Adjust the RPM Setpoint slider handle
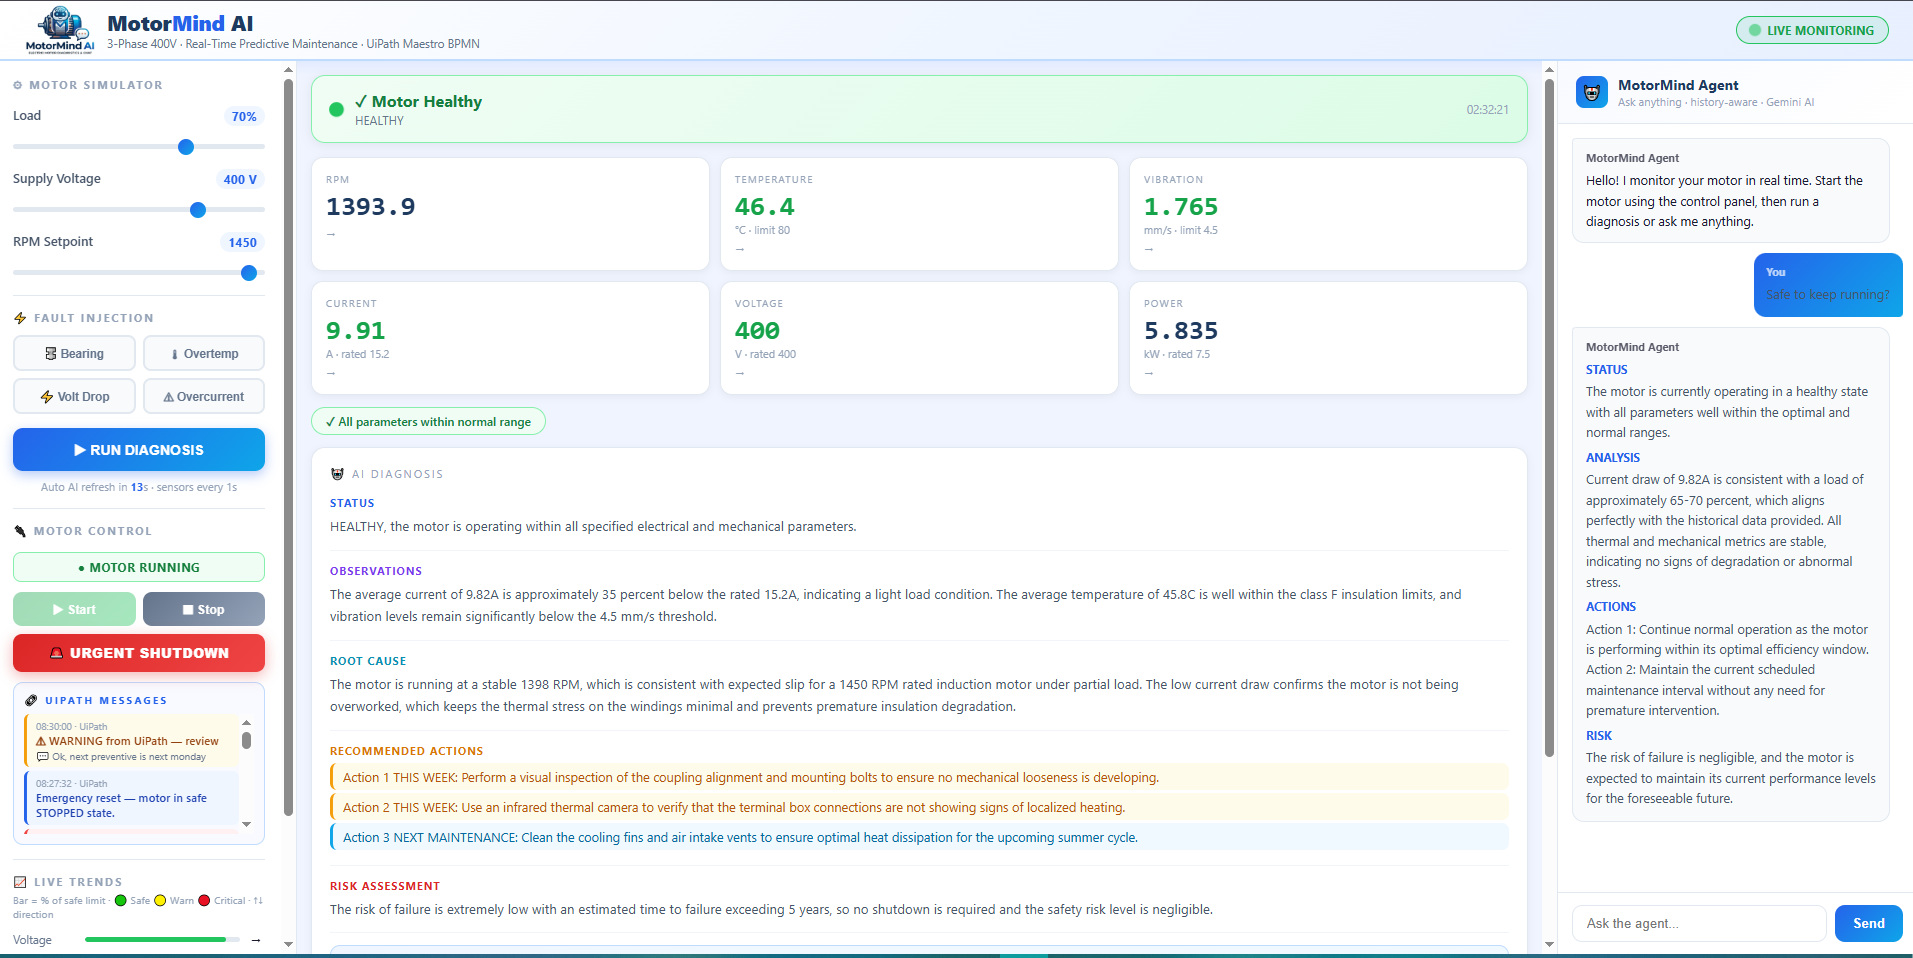The height and width of the screenshot is (958, 1913). click(x=249, y=273)
